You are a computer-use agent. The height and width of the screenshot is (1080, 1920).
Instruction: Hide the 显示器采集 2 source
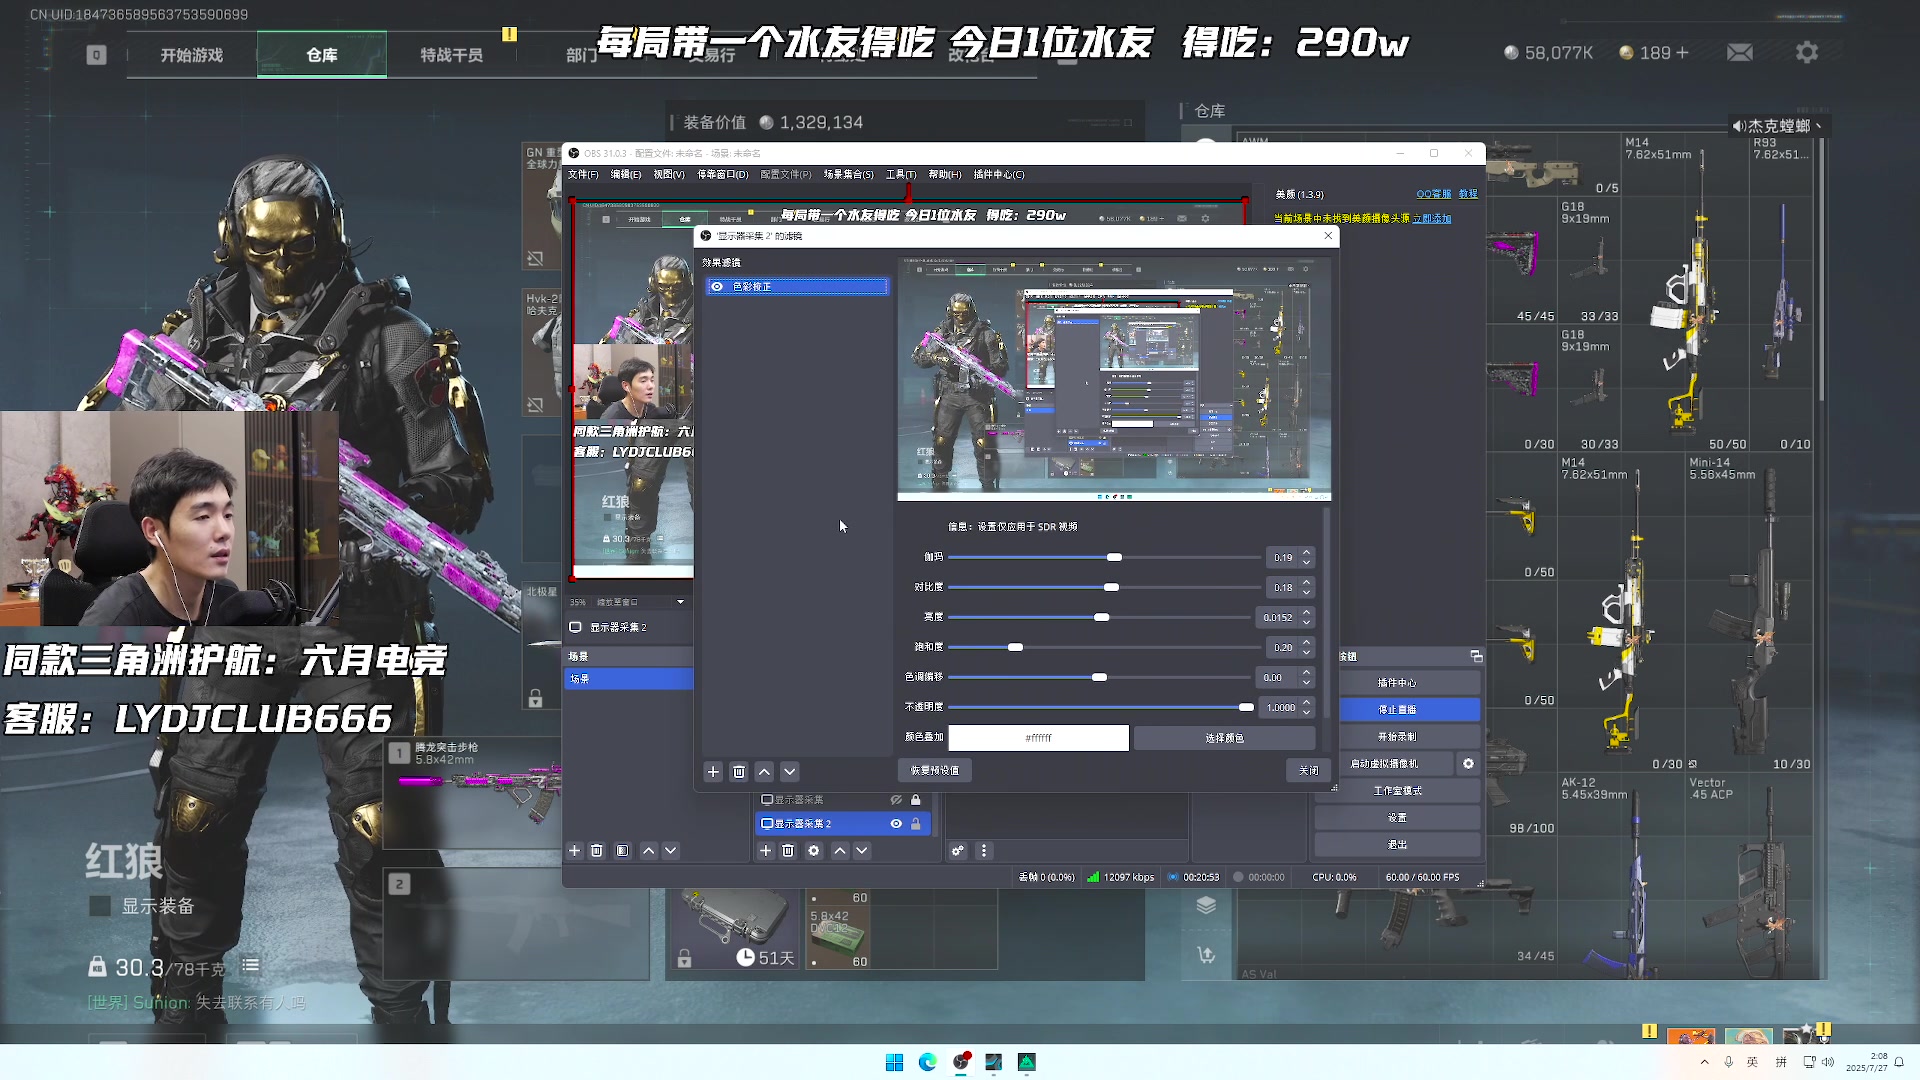896,824
